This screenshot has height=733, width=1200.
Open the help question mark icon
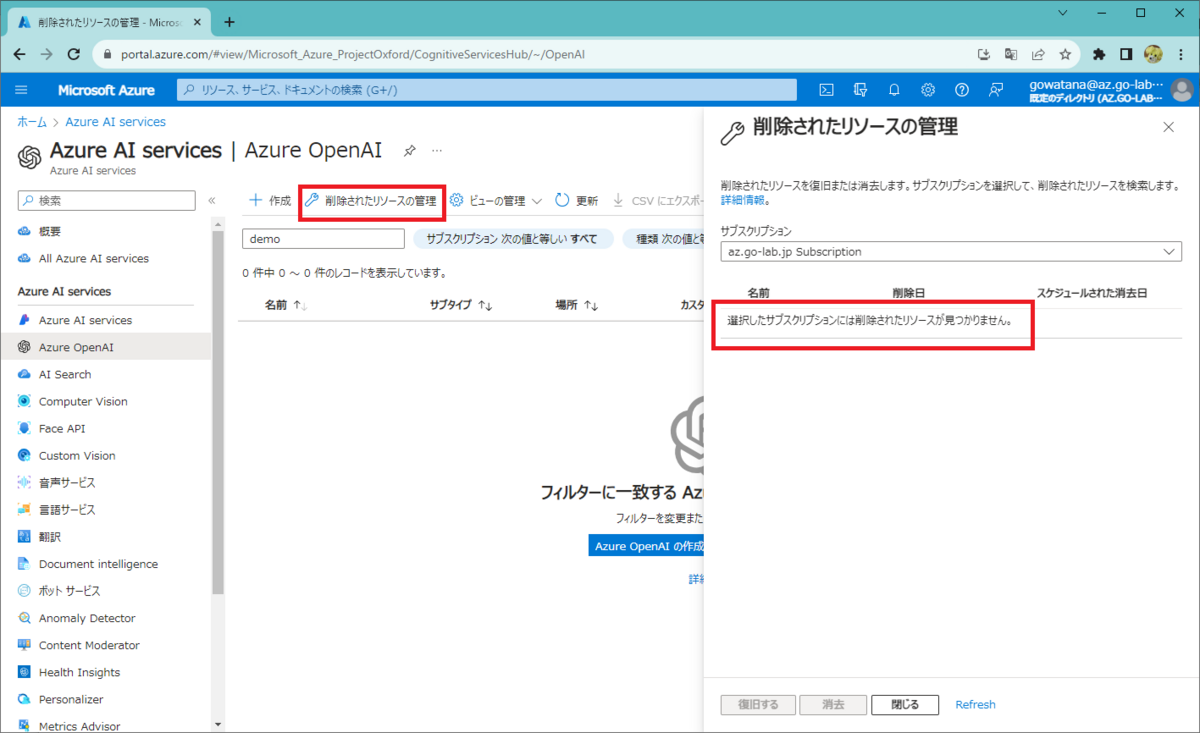(962, 90)
